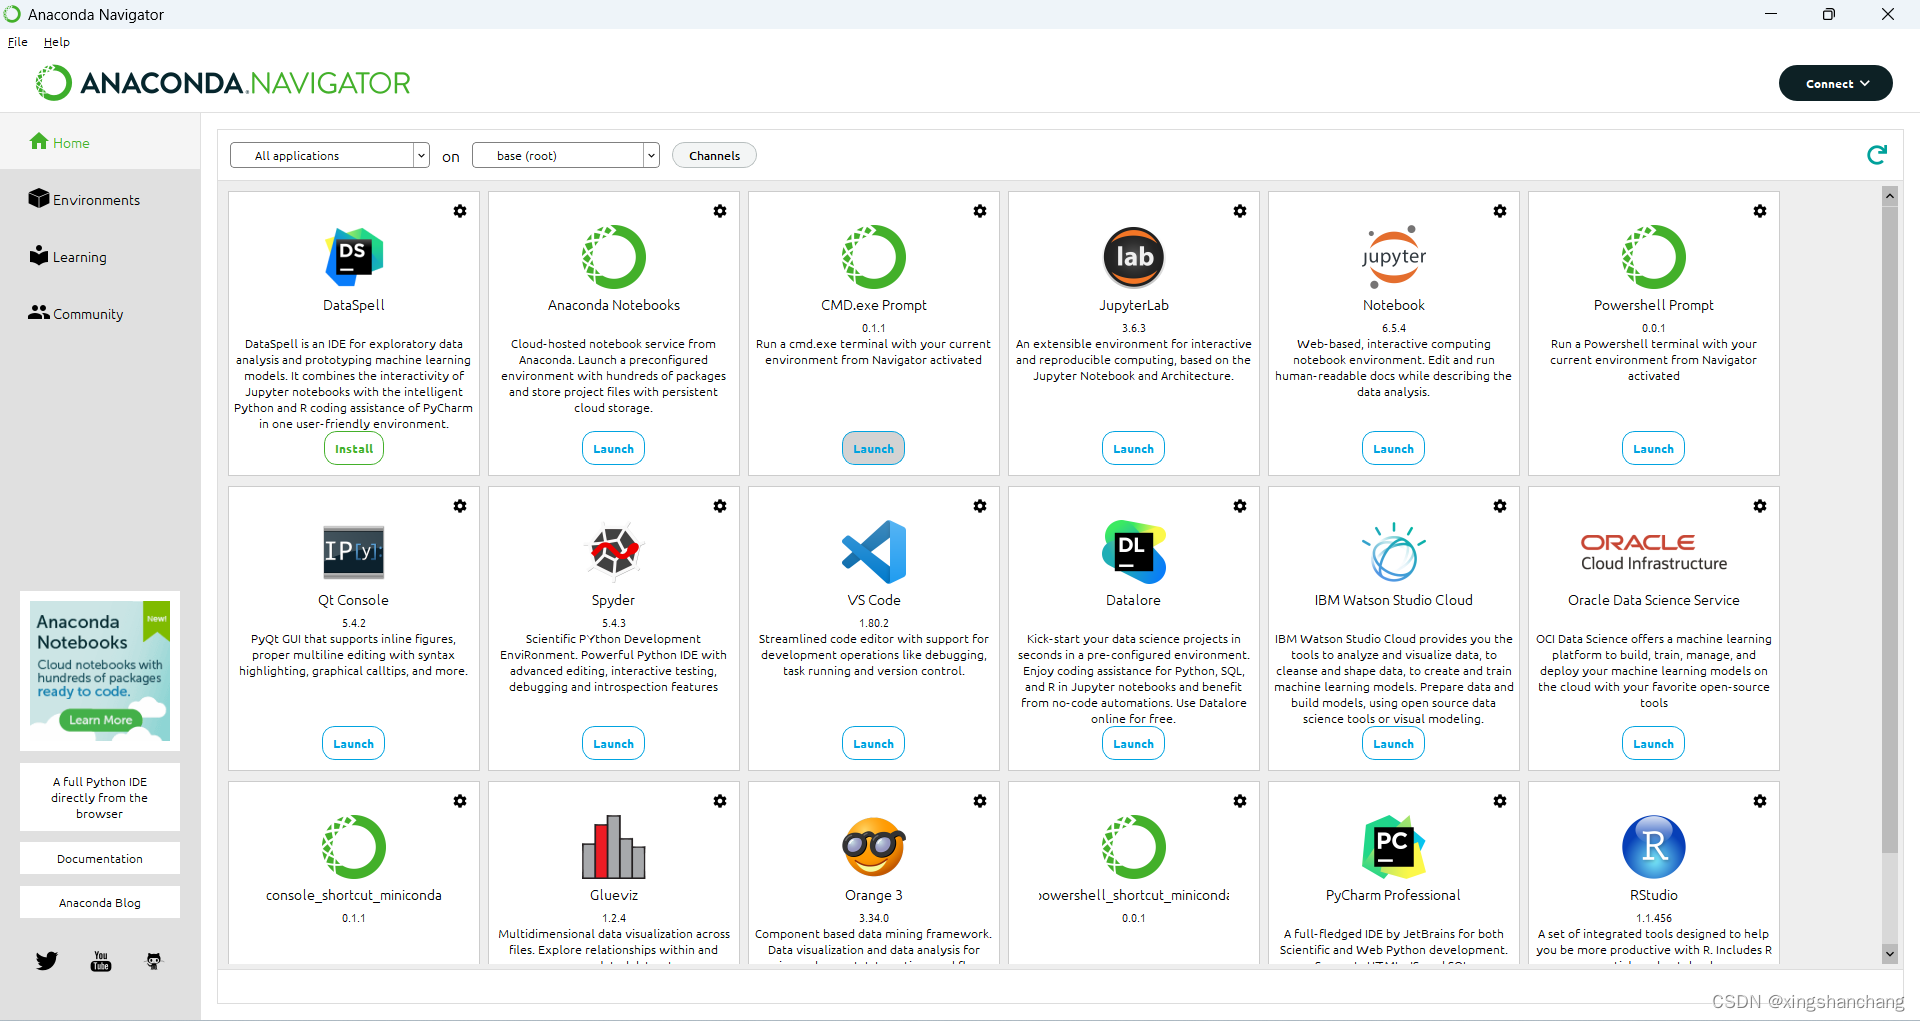Click the scrollbar up arrow

pos(1890,195)
